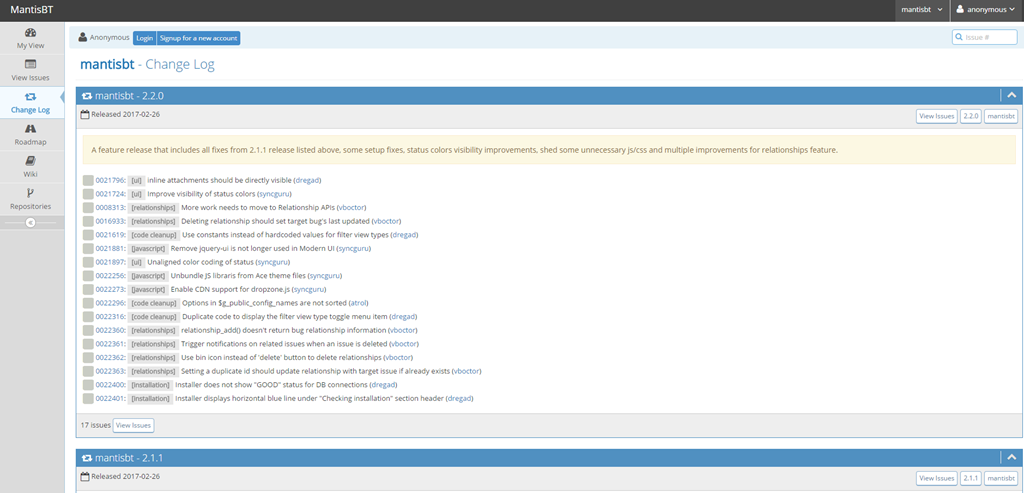The width and height of the screenshot is (1024, 493).
Task: Click [code cleanup] tag on issue 0021619
Action: 153,234
